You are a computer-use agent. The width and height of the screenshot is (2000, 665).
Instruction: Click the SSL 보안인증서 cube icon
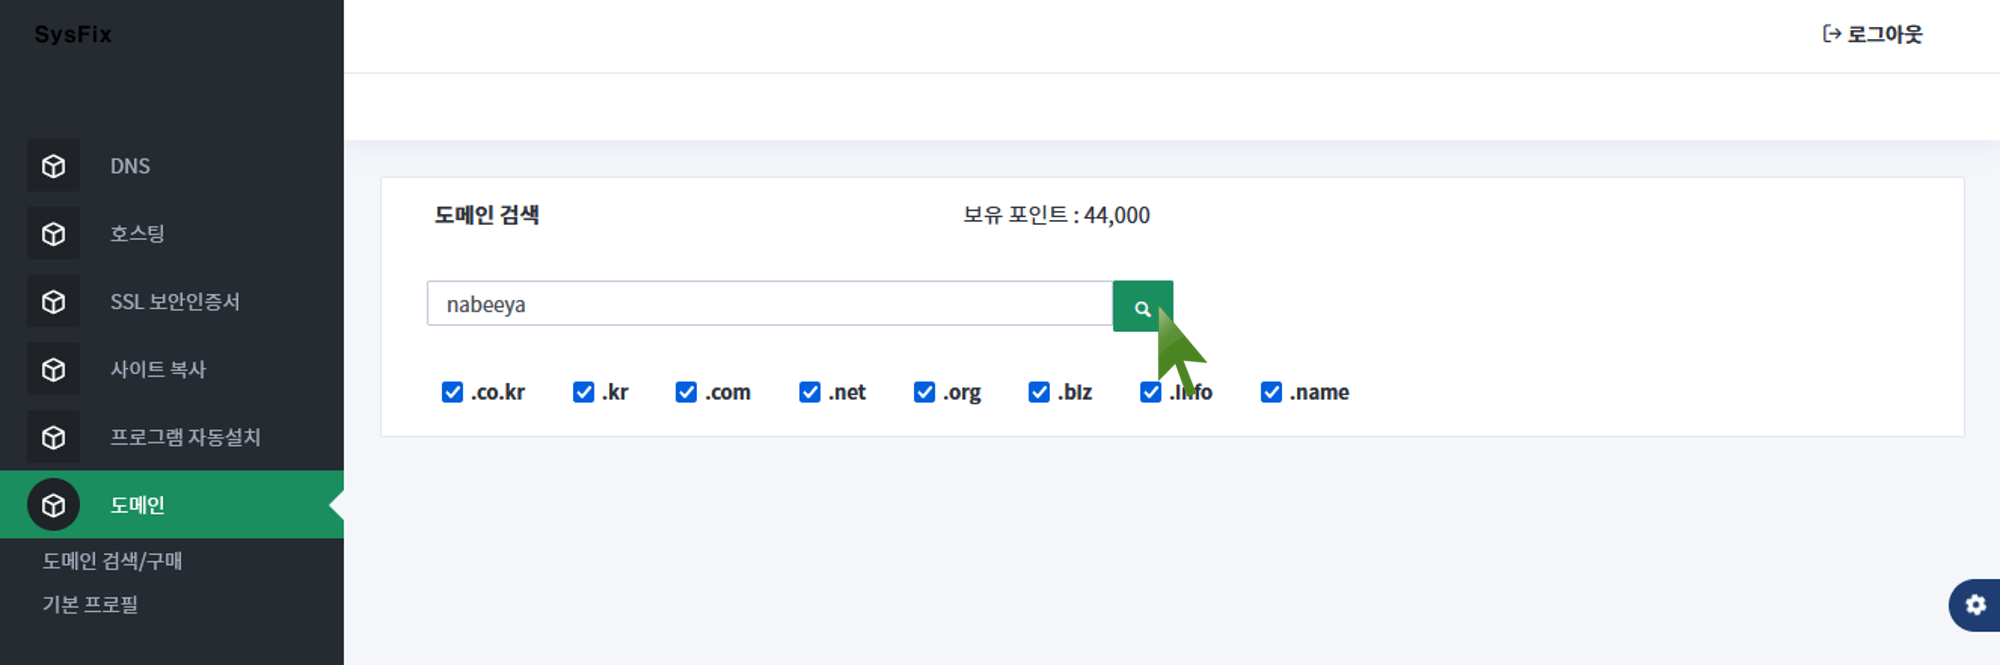[x=53, y=302]
